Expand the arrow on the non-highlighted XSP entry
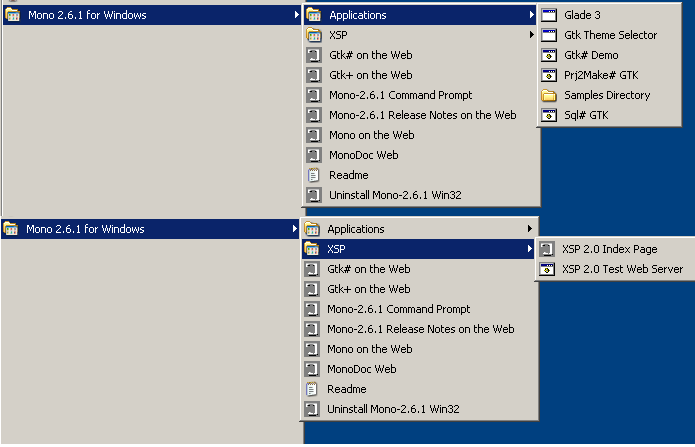 click(x=532, y=35)
